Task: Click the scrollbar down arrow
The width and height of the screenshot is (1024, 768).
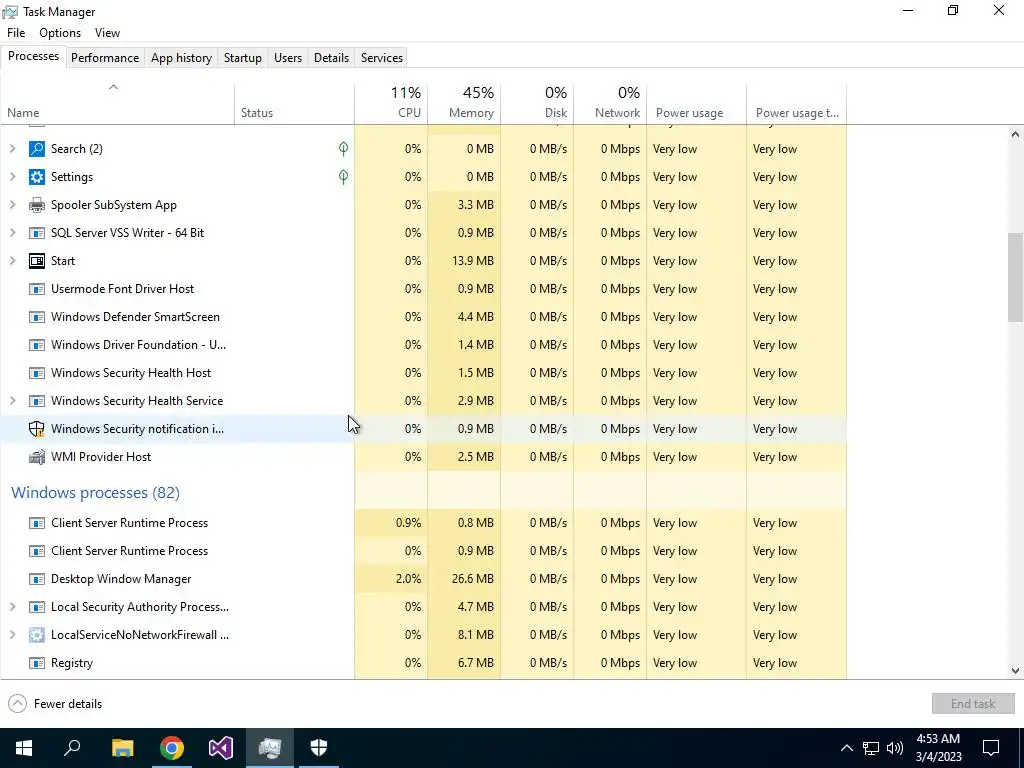Action: pos(1016,671)
